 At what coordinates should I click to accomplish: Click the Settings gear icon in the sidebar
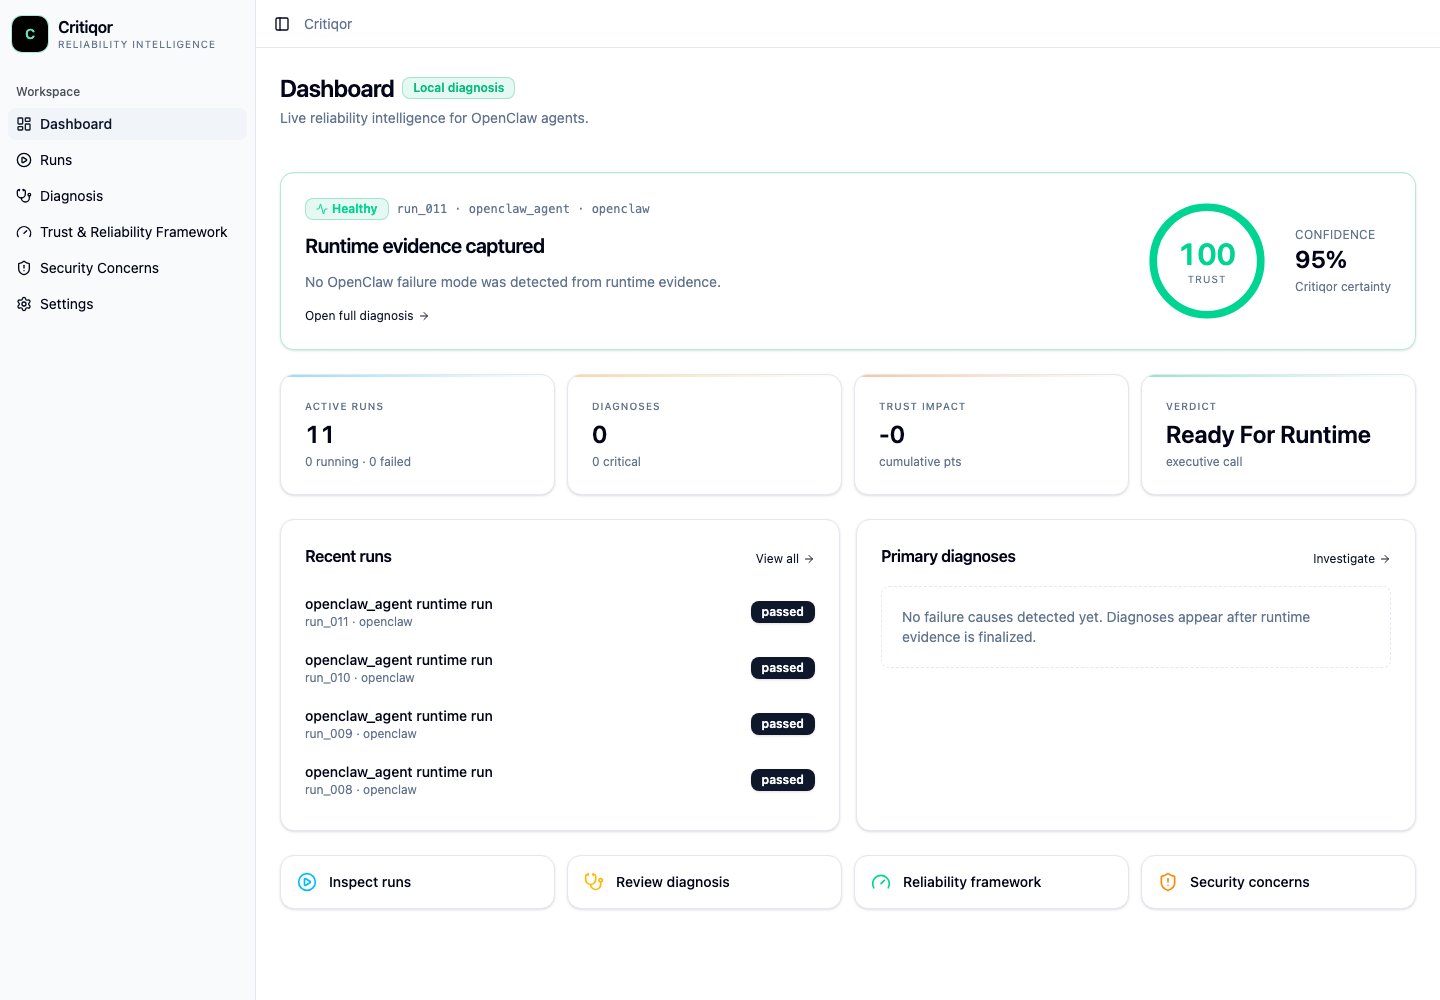pyautogui.click(x=24, y=304)
